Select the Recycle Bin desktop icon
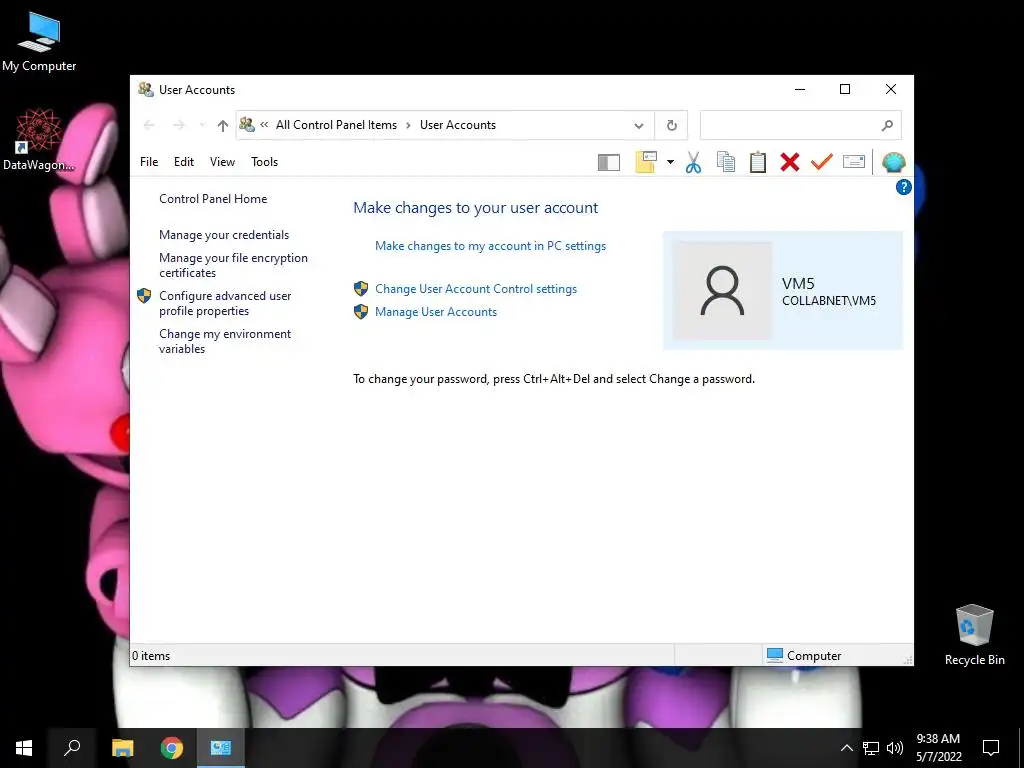 coord(974,635)
